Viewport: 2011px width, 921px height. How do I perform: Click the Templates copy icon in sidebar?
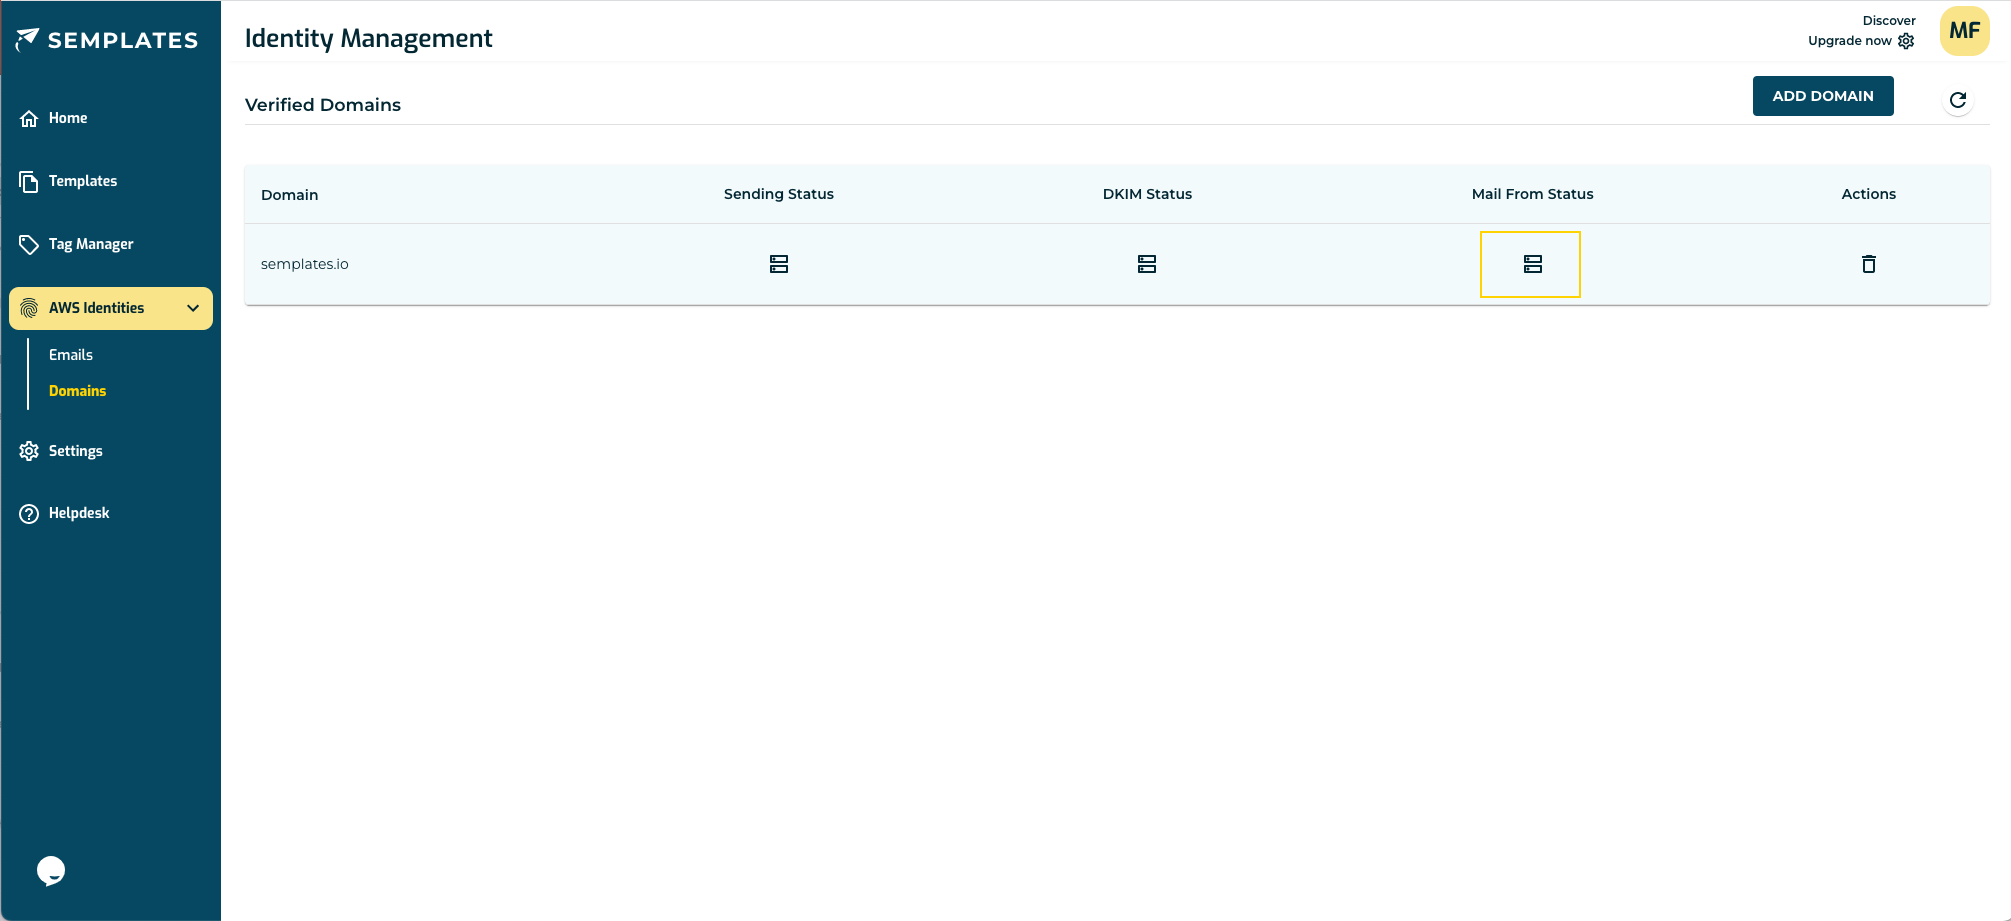(x=29, y=181)
